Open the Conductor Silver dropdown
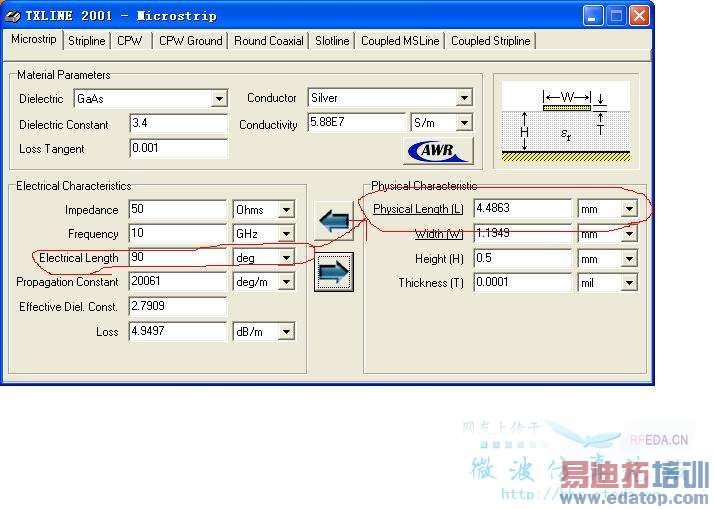 click(464, 97)
